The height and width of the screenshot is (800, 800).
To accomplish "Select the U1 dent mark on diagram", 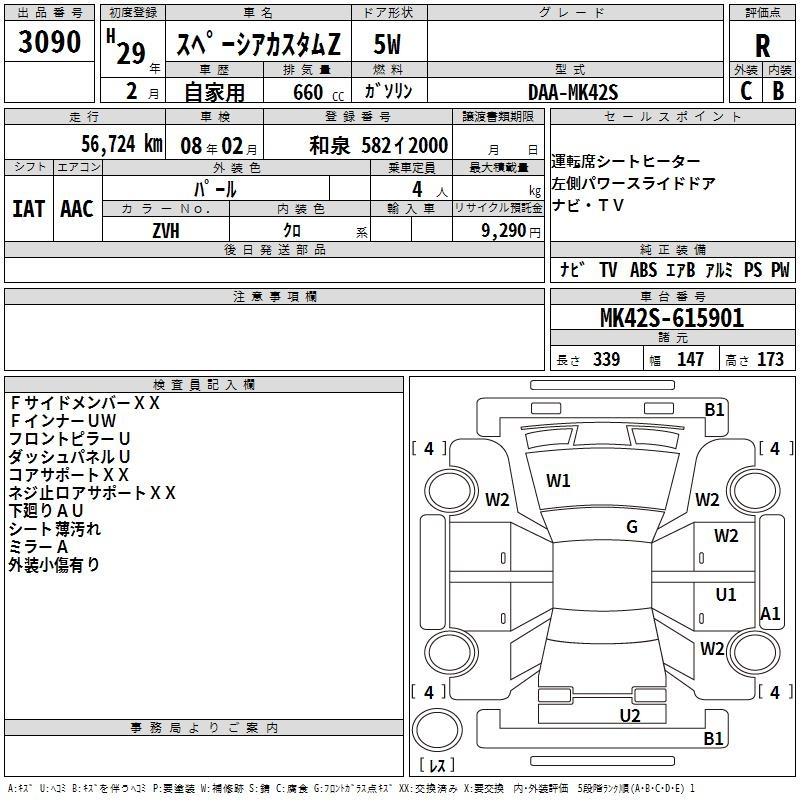I will (x=725, y=595).
